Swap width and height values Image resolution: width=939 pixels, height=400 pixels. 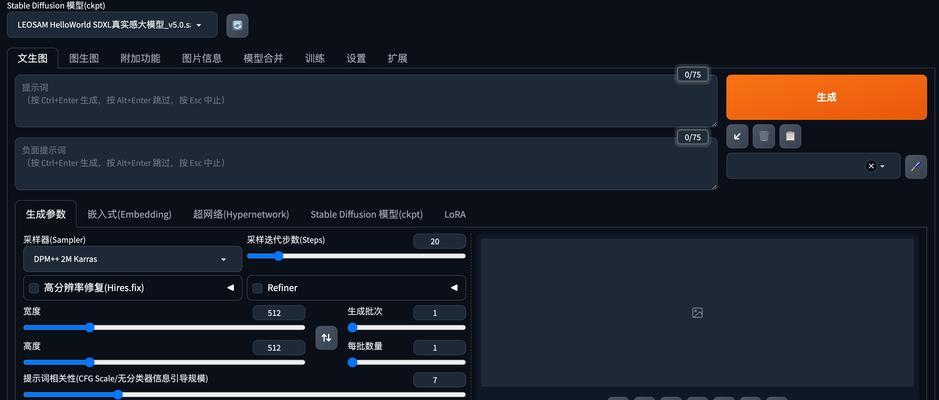tap(326, 338)
